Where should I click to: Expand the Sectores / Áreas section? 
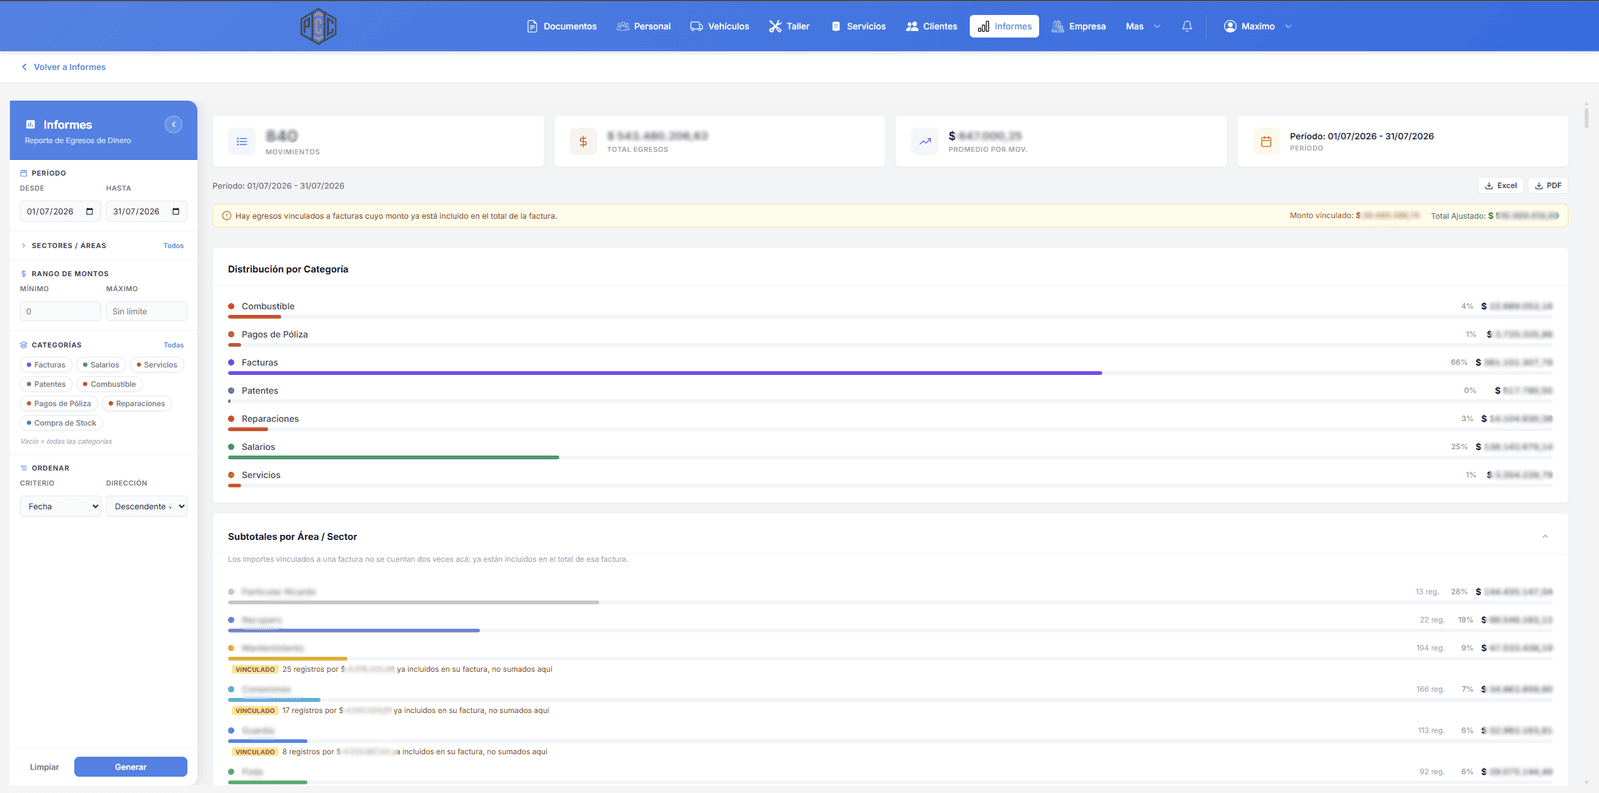(x=64, y=245)
